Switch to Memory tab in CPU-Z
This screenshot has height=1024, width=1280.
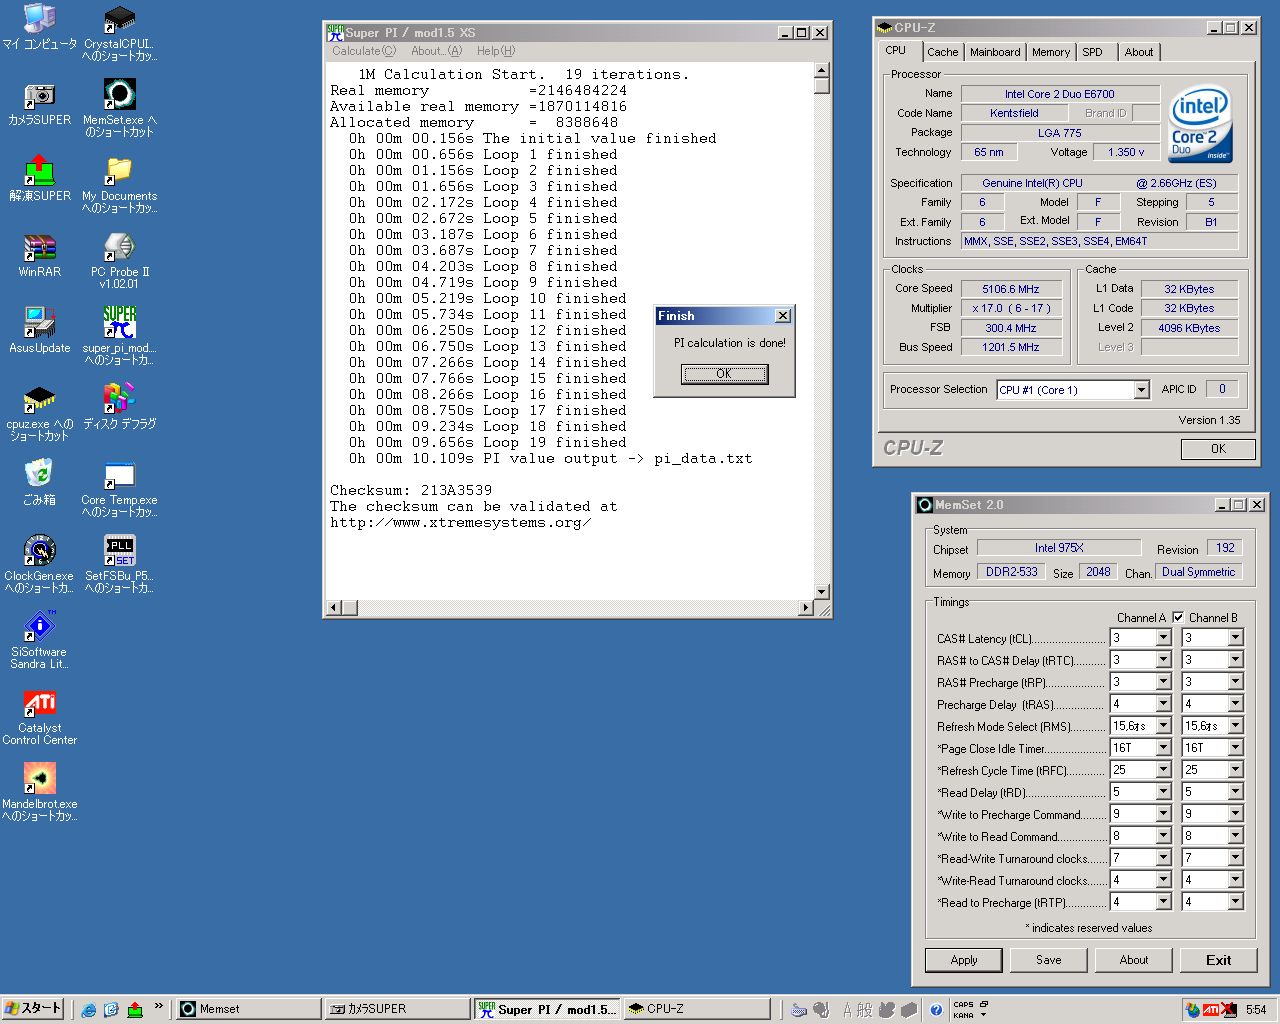pyautogui.click(x=1051, y=52)
